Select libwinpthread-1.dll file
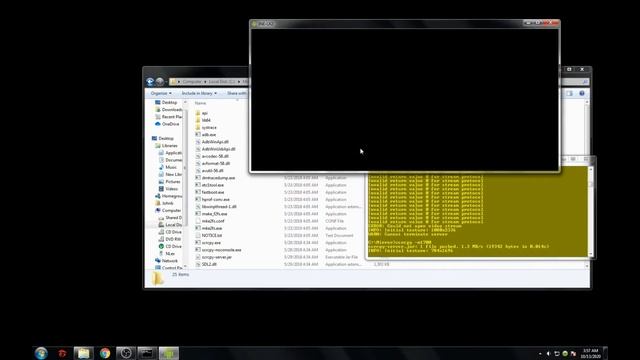The image size is (640, 360). click(219, 207)
